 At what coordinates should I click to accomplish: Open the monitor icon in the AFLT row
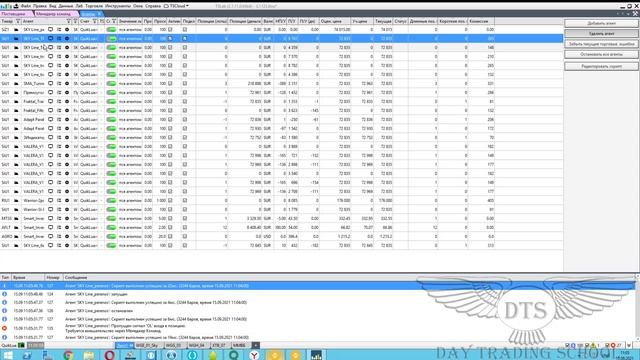pyautogui.click(x=51, y=228)
